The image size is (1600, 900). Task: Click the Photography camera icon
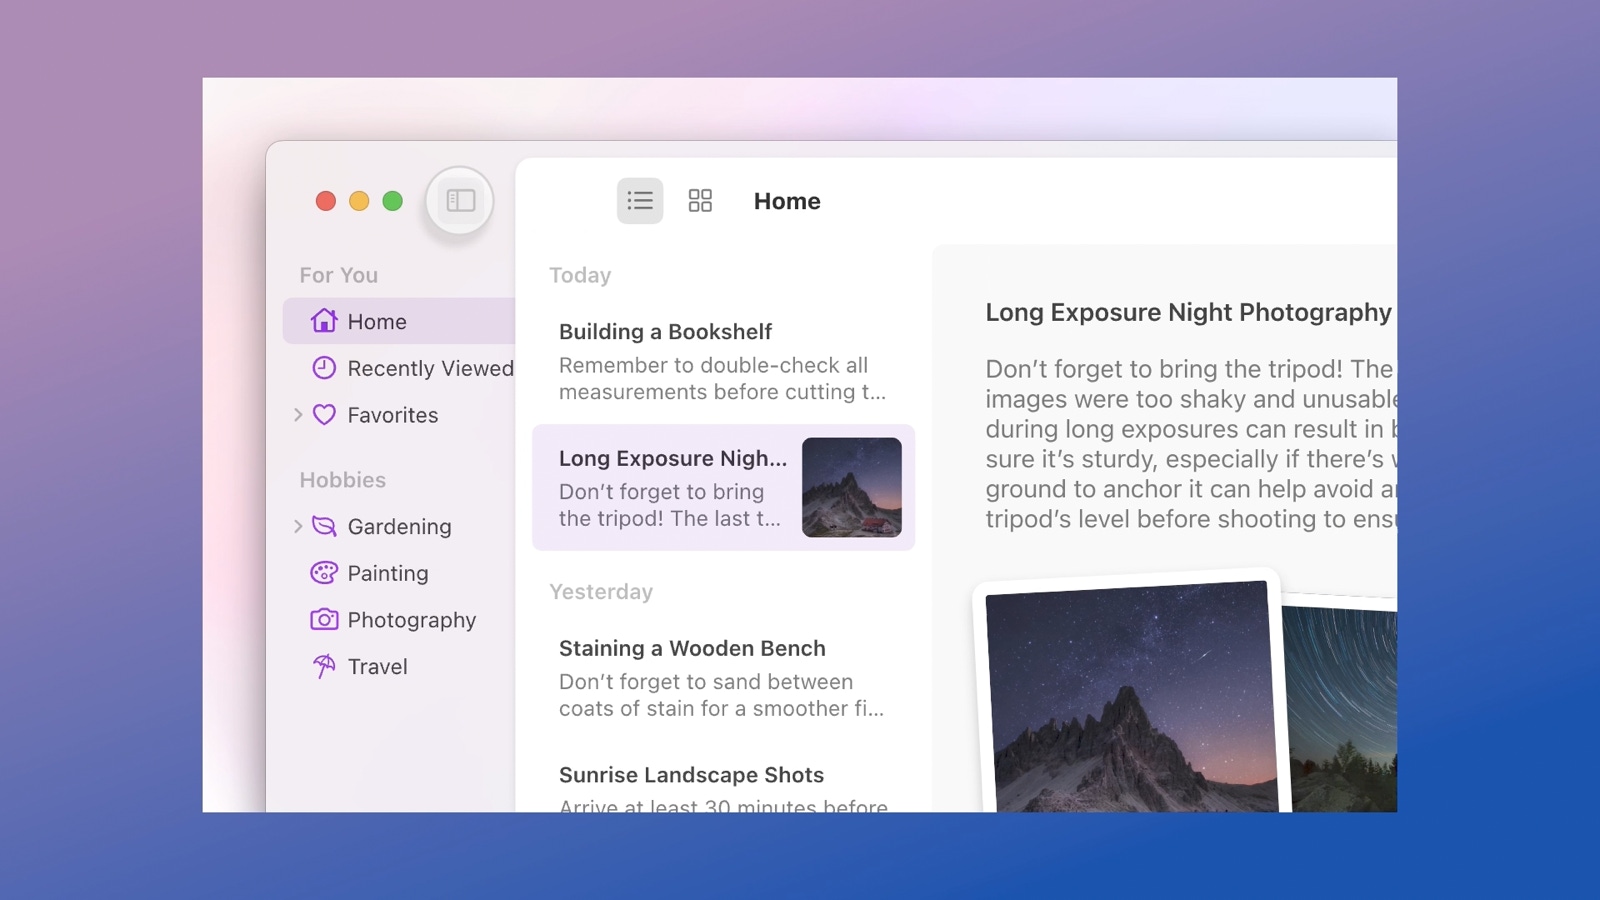[324, 620]
